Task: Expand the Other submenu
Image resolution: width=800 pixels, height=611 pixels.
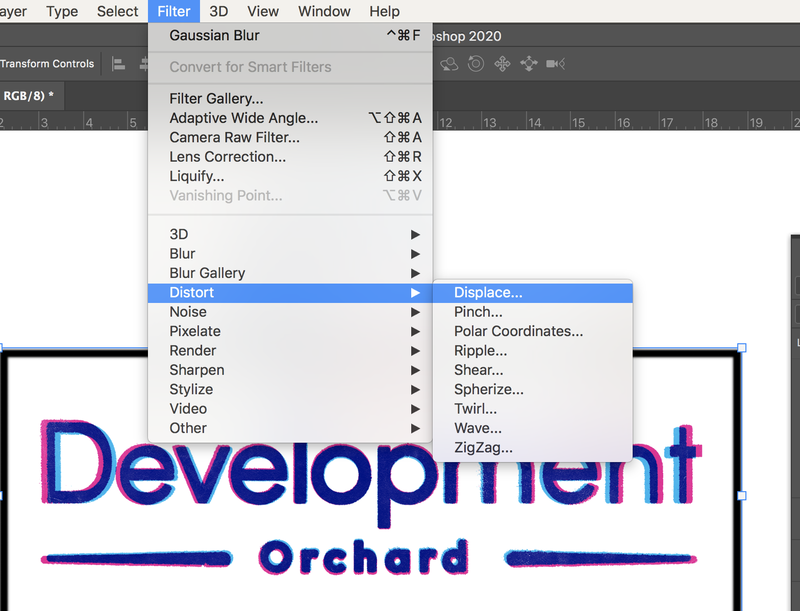Action: [290, 428]
